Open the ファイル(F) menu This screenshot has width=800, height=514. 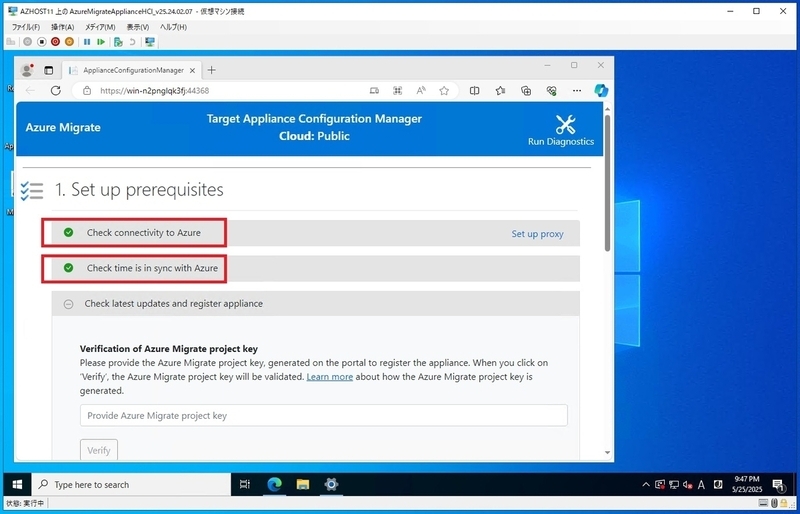(x=26, y=27)
